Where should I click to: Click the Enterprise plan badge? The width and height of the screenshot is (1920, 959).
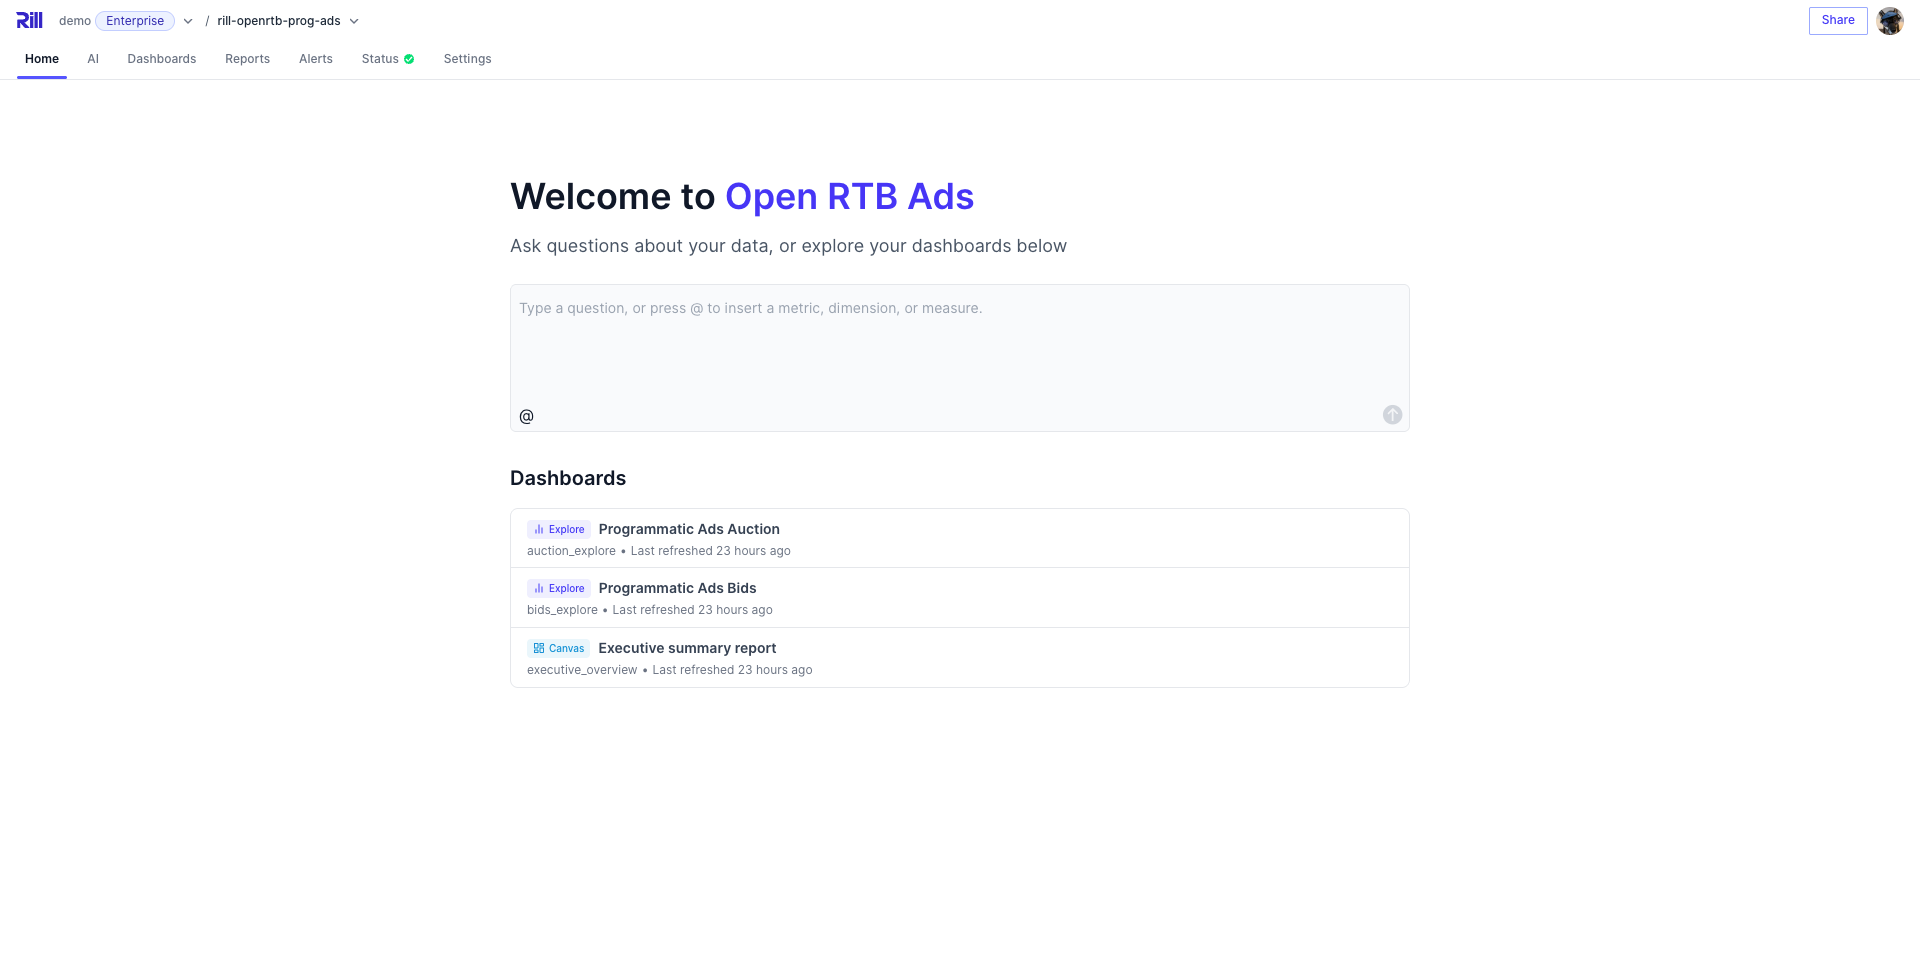tap(135, 21)
